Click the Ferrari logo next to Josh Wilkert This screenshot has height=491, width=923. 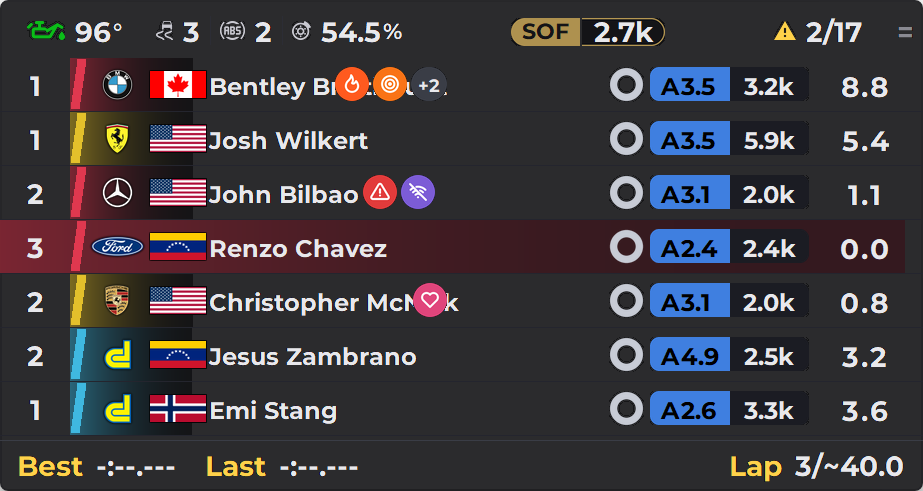pos(117,138)
